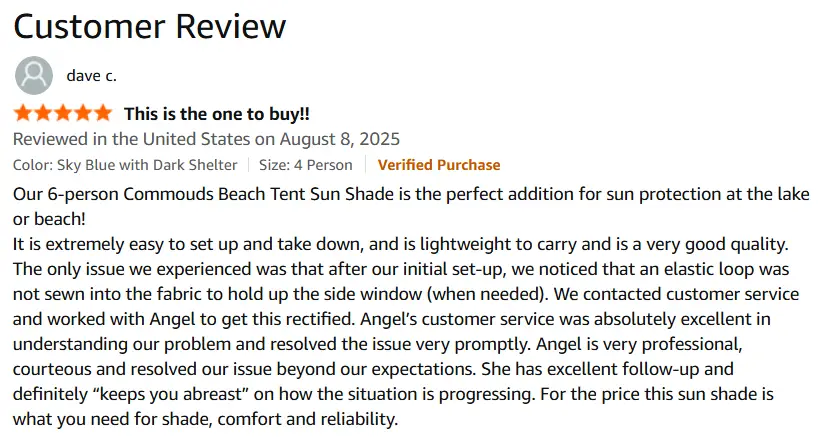Click "United States" in the reviewed line

tap(196, 140)
